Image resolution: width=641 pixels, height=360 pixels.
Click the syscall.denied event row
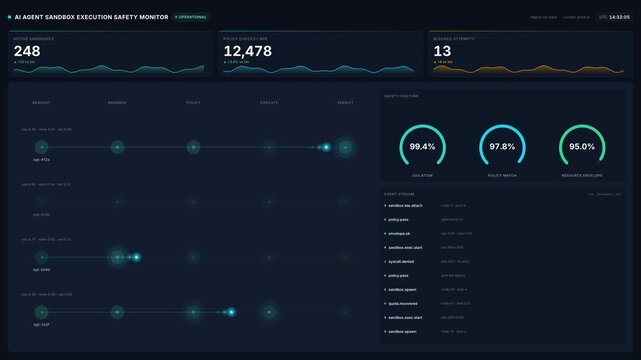[x=502, y=262]
